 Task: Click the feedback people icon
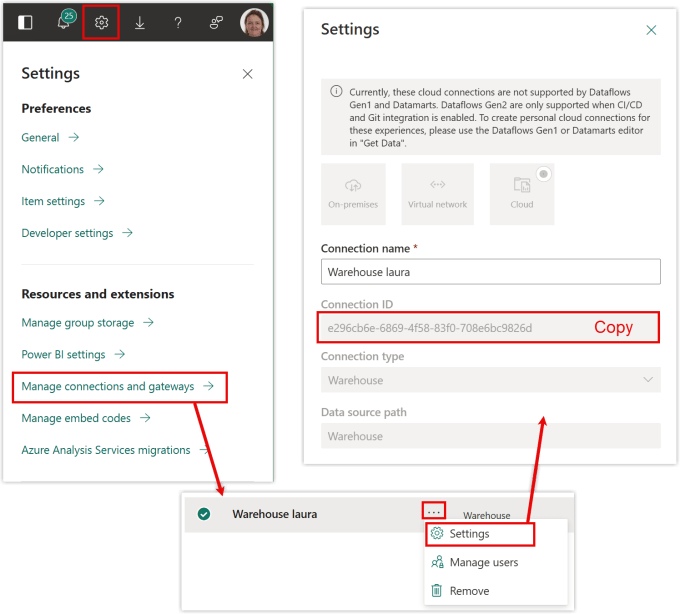pyautogui.click(x=216, y=22)
